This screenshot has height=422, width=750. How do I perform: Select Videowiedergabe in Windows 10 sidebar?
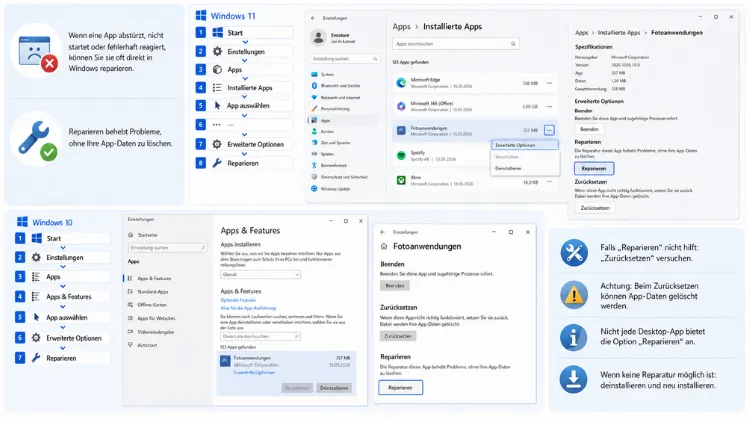pyautogui.click(x=151, y=332)
